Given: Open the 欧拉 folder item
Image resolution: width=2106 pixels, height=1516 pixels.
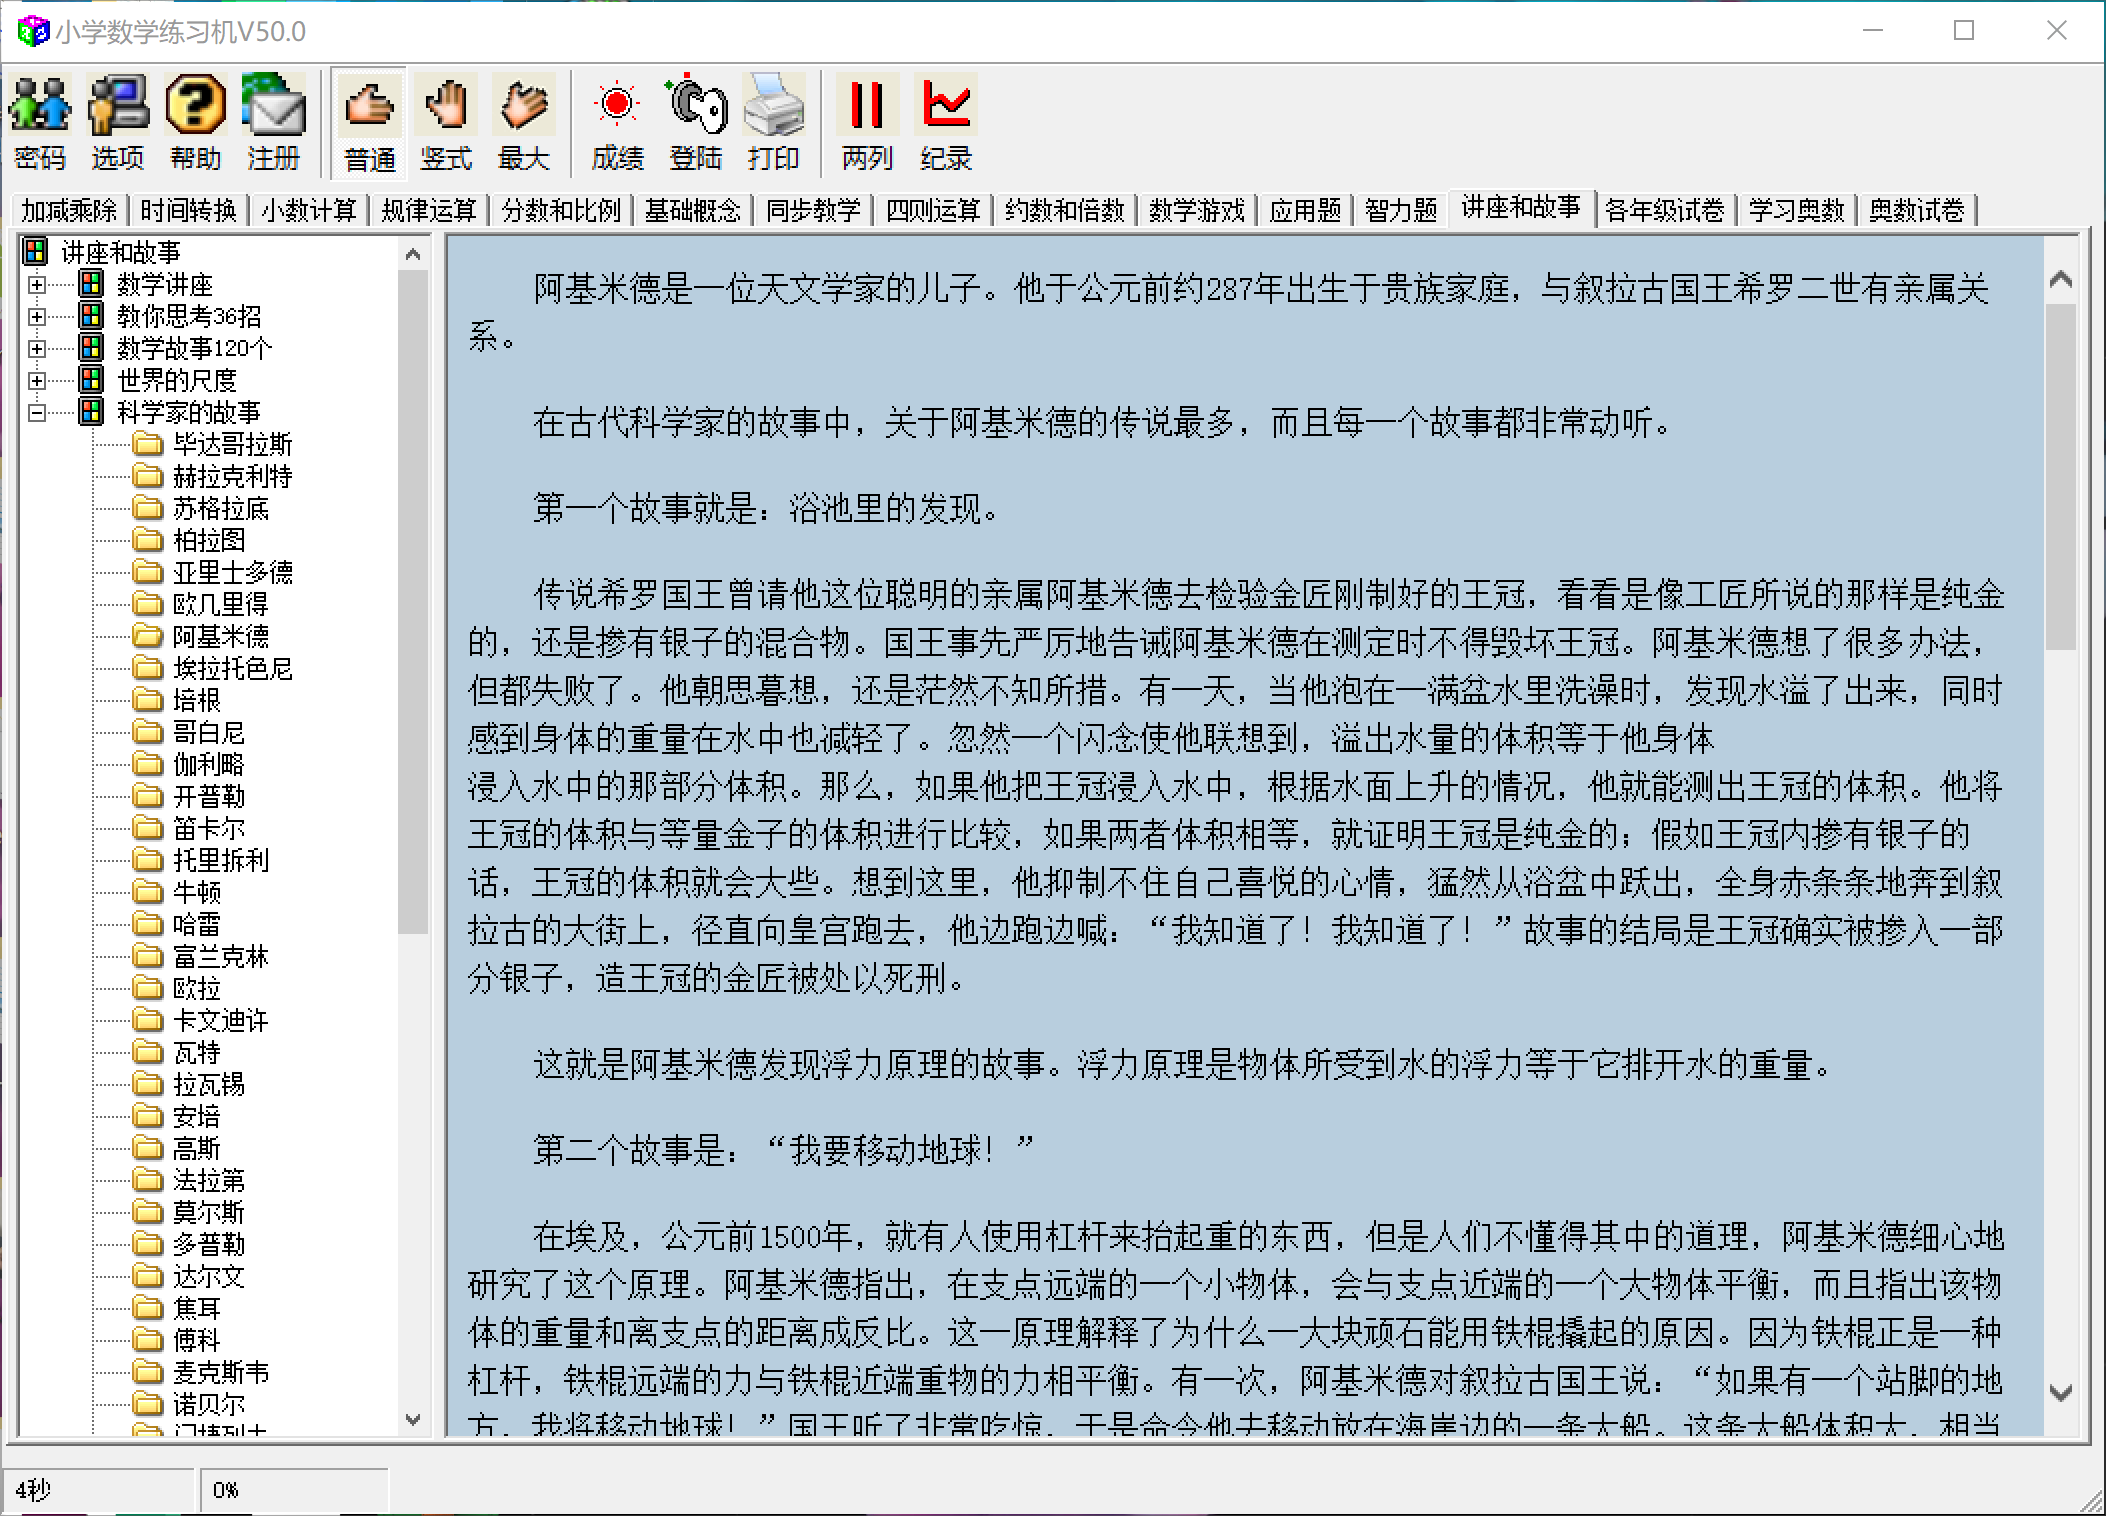Looking at the screenshot, I should (x=196, y=989).
